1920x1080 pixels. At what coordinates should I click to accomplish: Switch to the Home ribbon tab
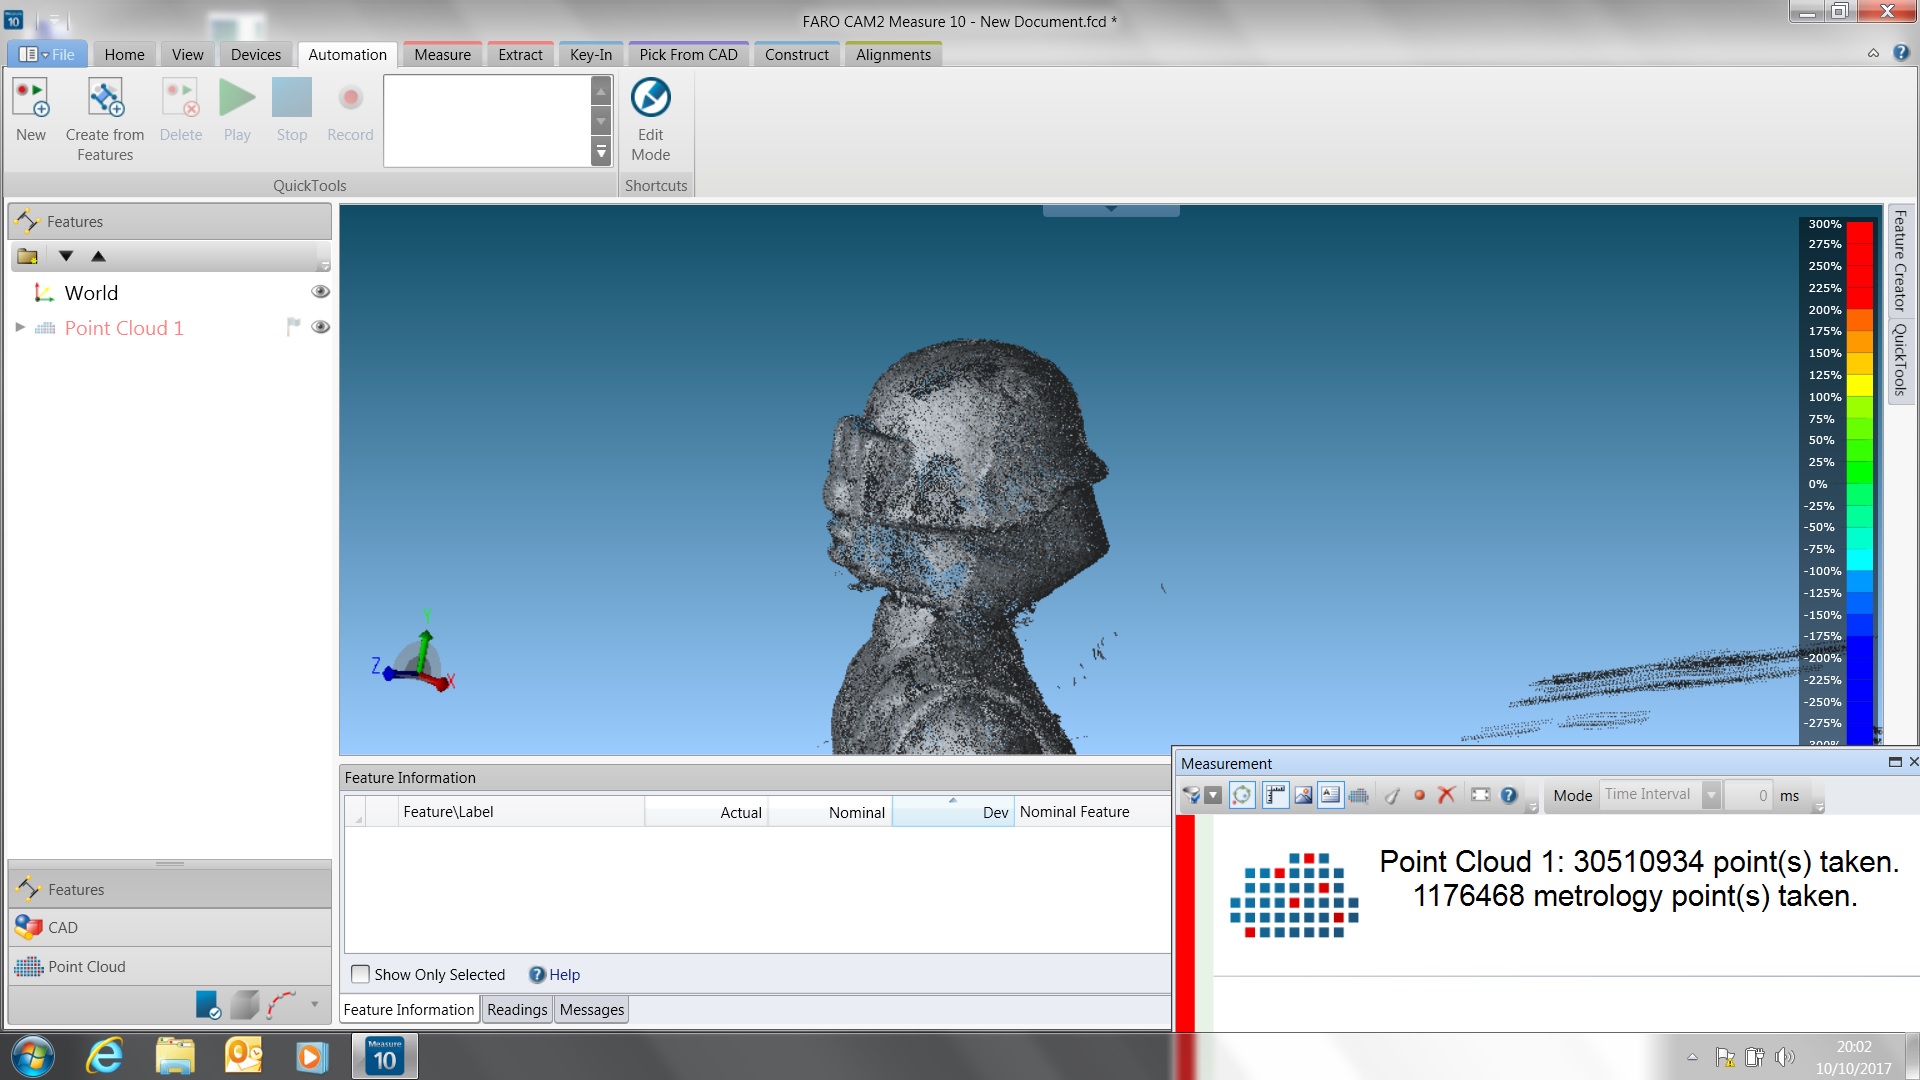coord(124,55)
